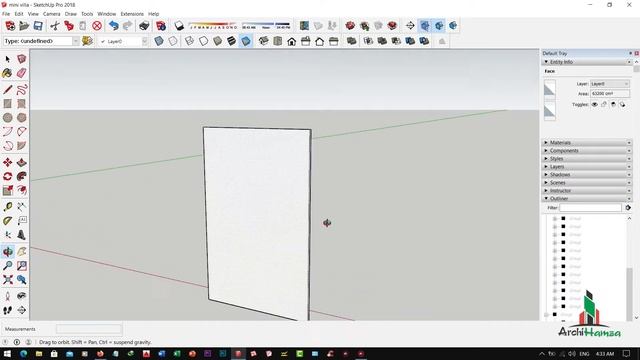
Task: Toggle the cast shadows icon in Entity Info
Action: coord(622,104)
